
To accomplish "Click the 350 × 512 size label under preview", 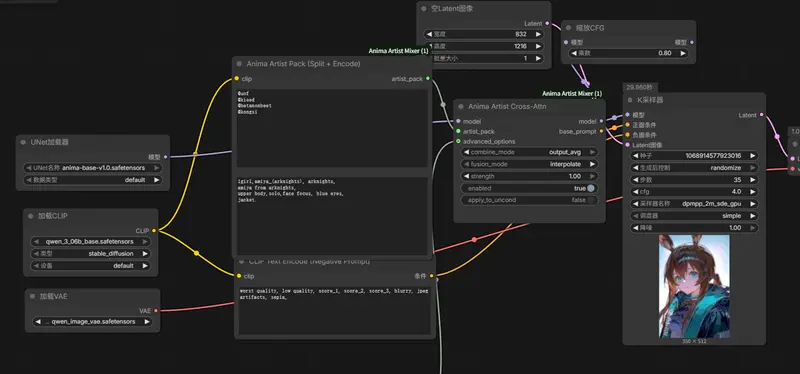I will [x=694, y=341].
